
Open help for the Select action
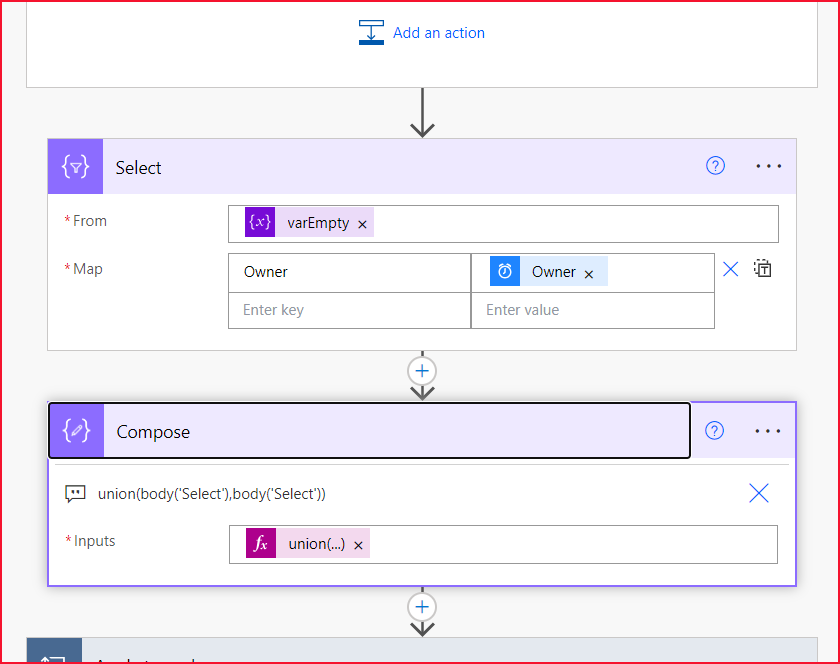pos(715,166)
